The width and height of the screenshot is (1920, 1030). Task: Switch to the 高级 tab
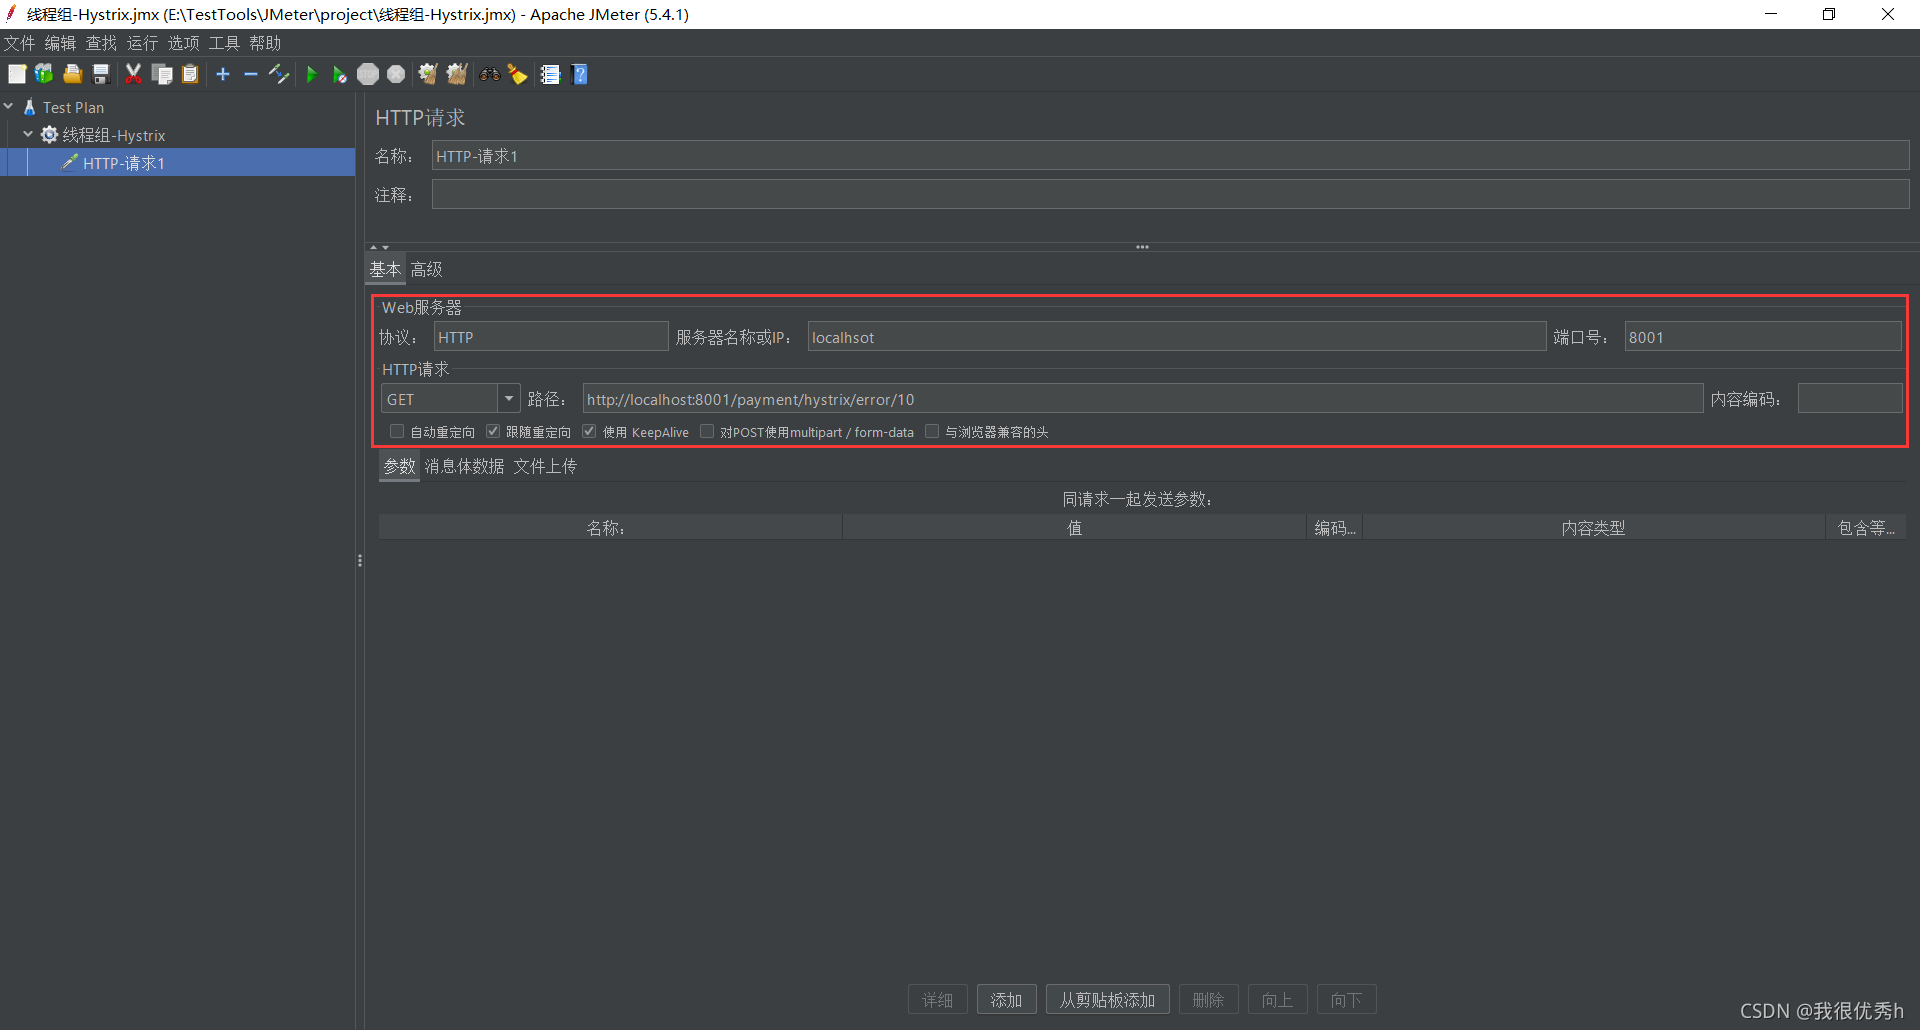pyautogui.click(x=426, y=269)
